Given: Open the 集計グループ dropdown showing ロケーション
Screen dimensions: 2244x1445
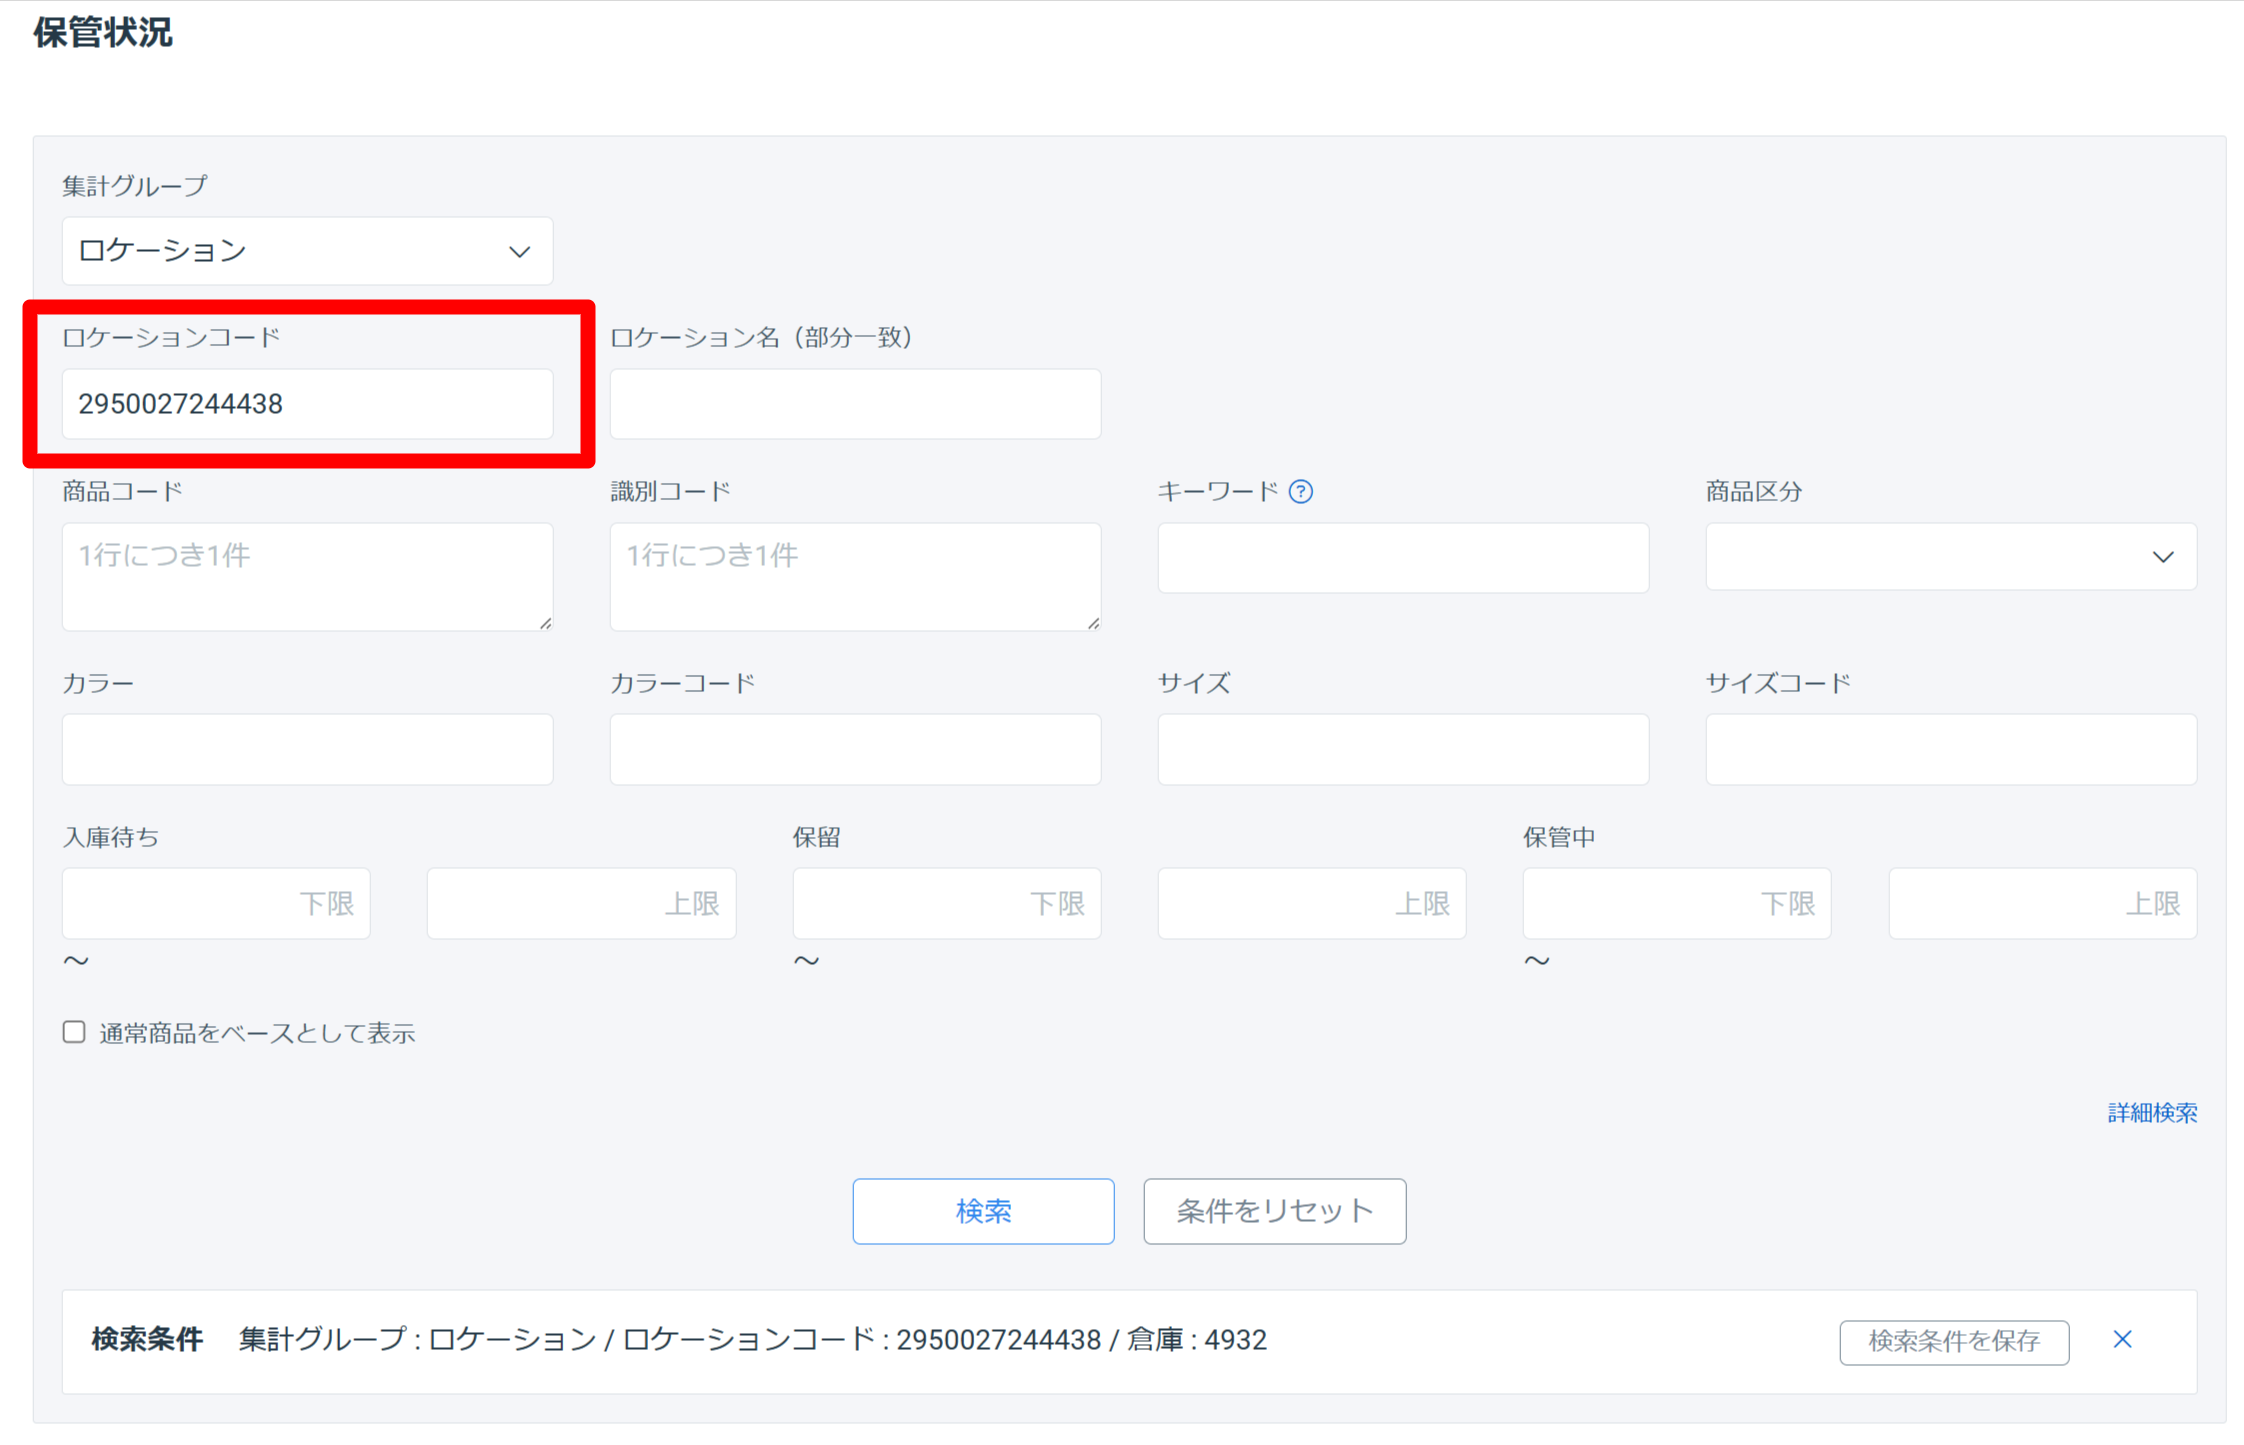Looking at the screenshot, I should (307, 251).
